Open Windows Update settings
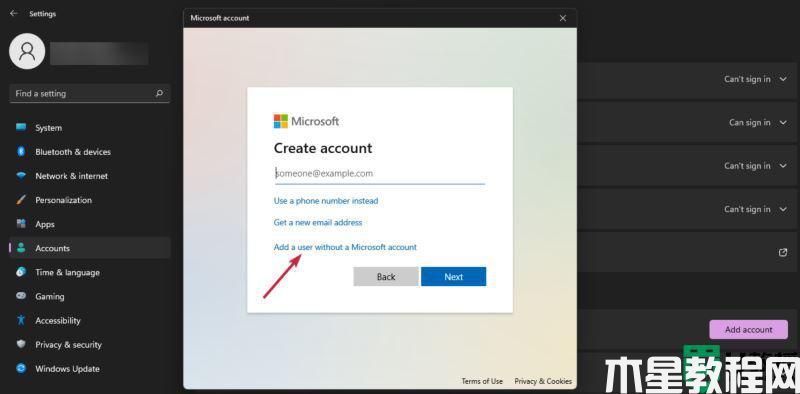This screenshot has width=800, height=394. [x=90, y=368]
